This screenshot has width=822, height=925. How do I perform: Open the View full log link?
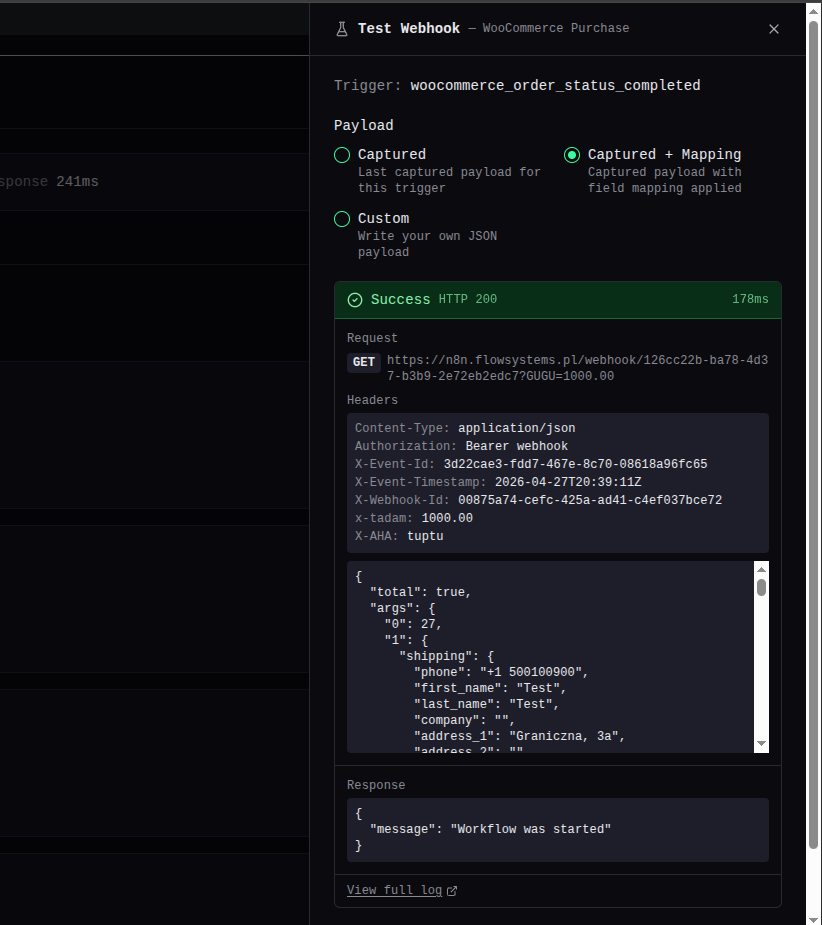tap(394, 890)
